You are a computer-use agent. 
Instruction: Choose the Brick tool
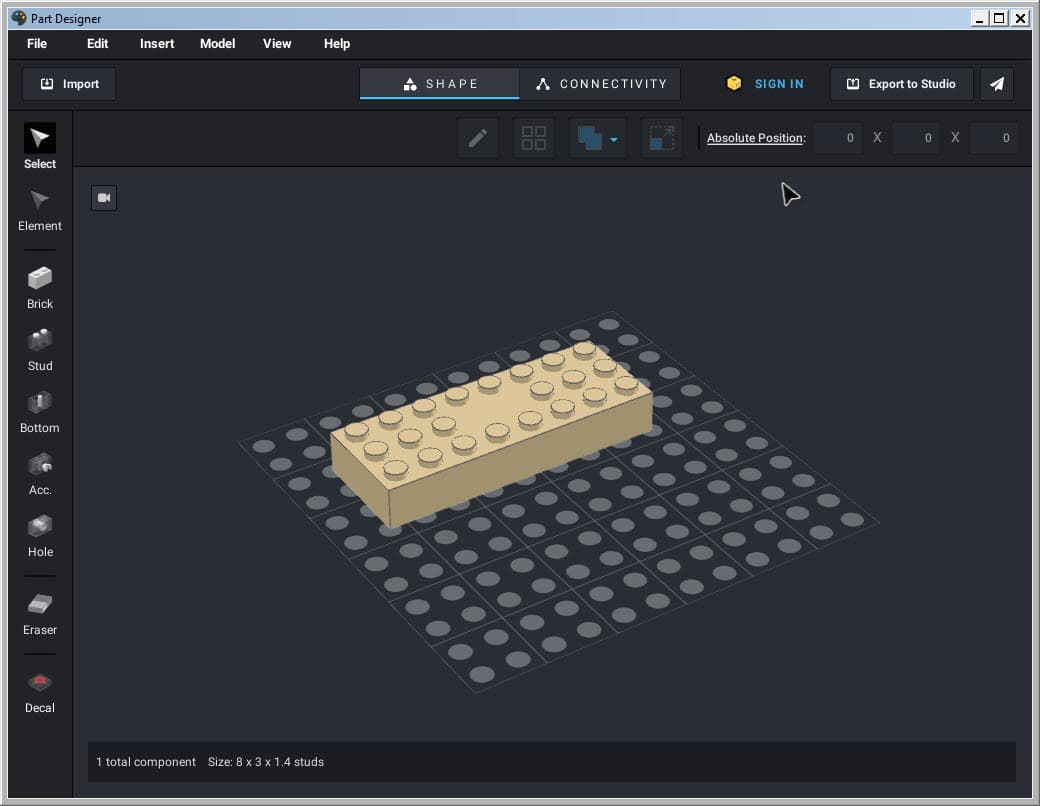tap(40, 288)
